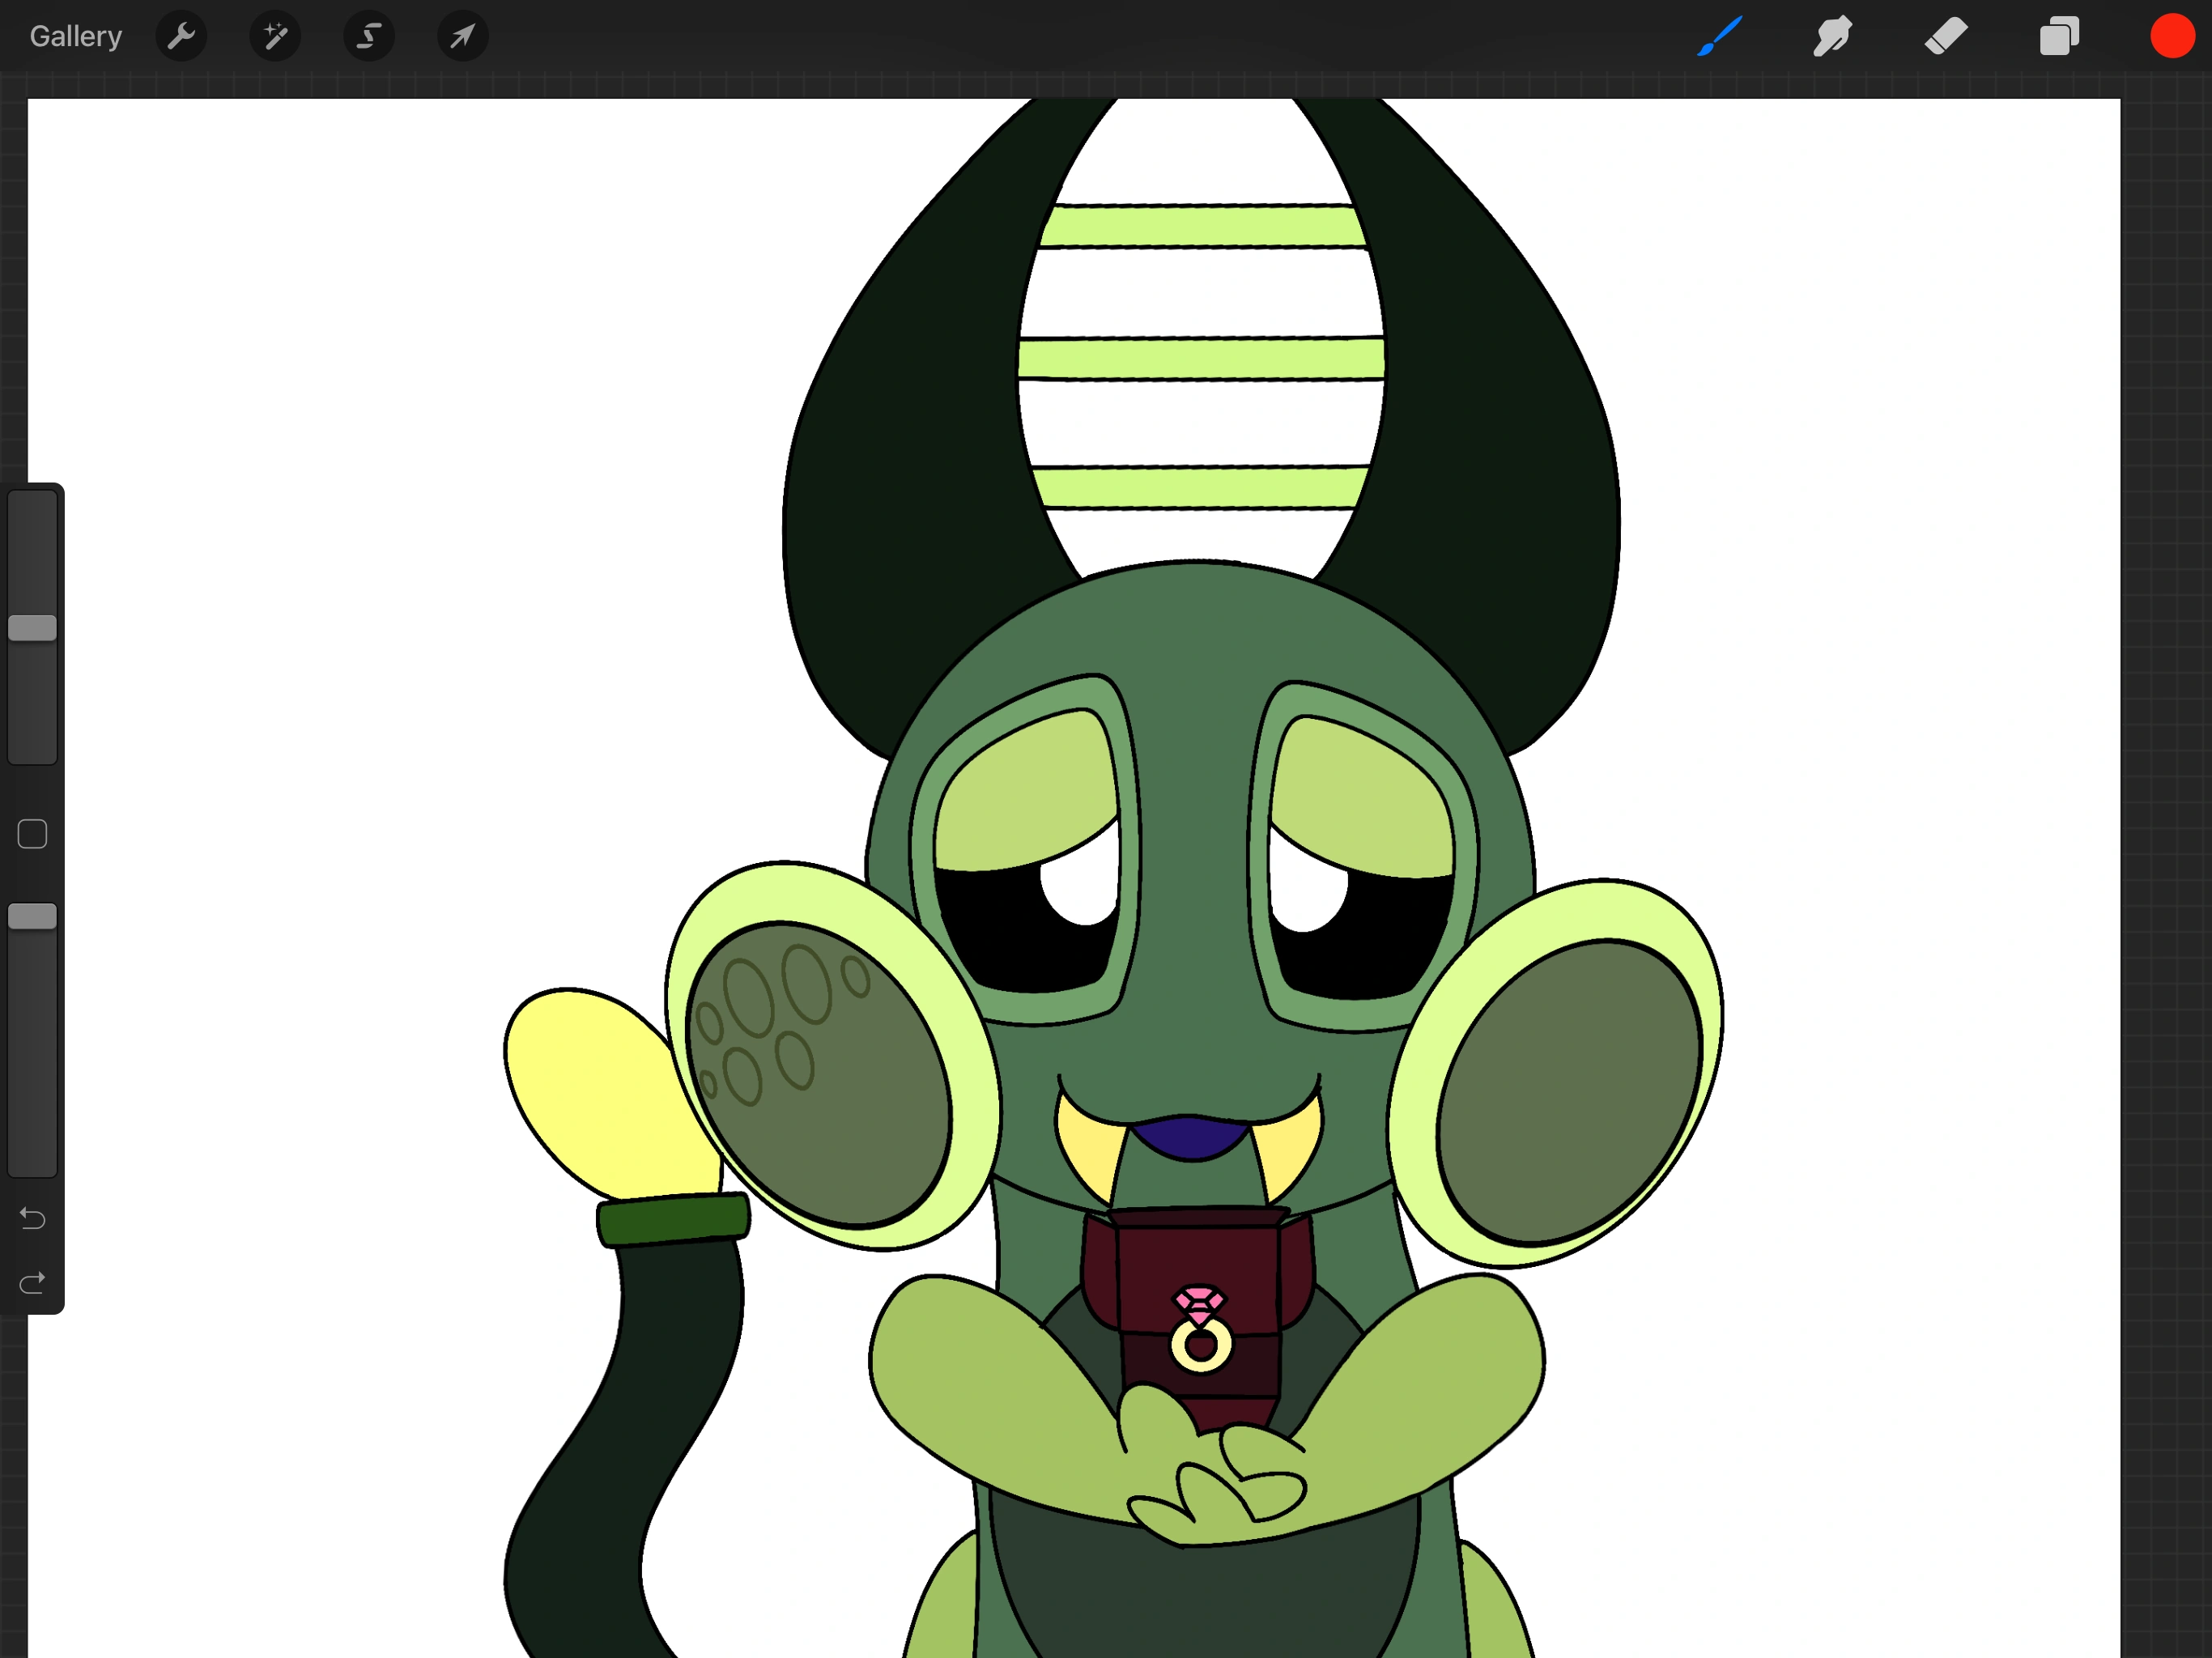The height and width of the screenshot is (1658, 2212).
Task: Open the Smudge brush settings
Action: tap(1832, 36)
